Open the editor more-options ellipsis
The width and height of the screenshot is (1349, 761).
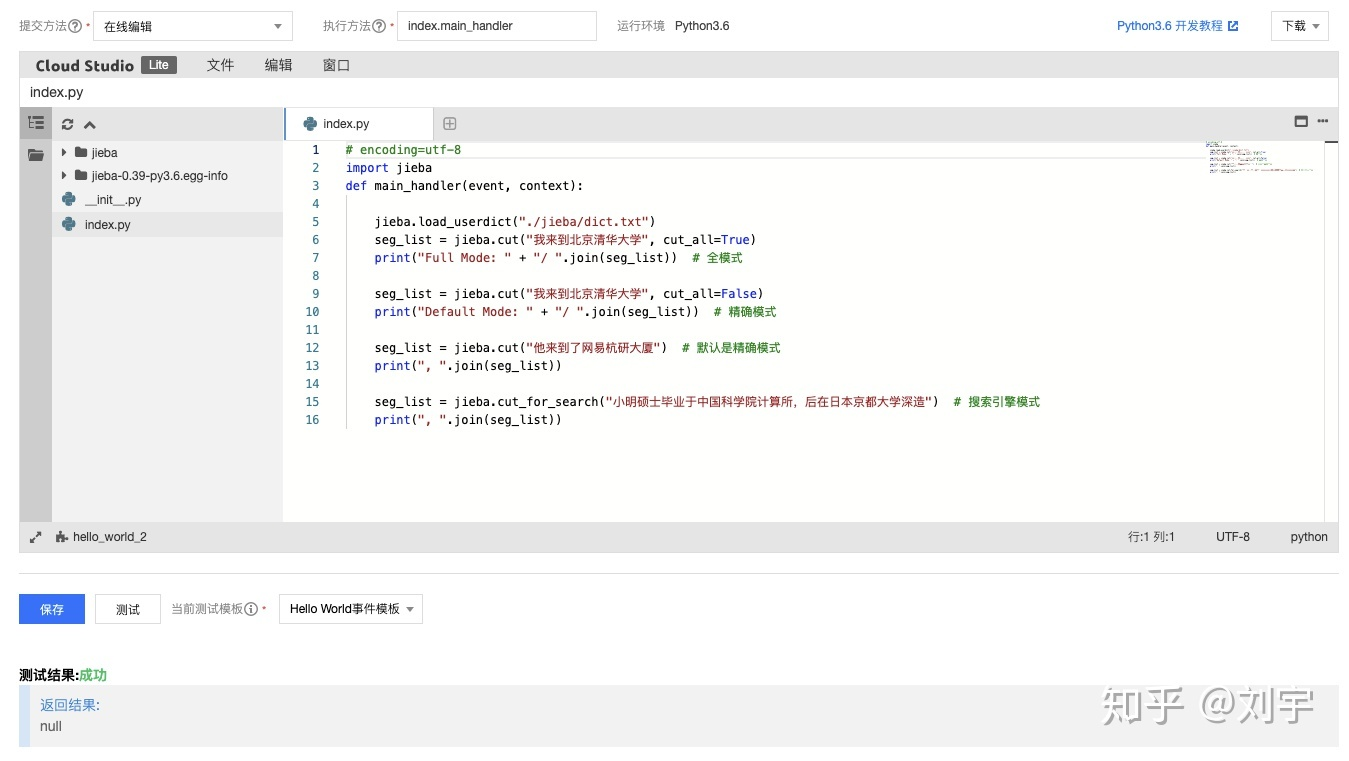coord(1323,121)
